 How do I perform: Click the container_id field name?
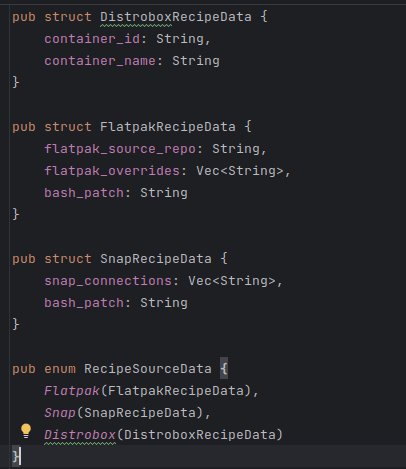pyautogui.click(x=92, y=39)
